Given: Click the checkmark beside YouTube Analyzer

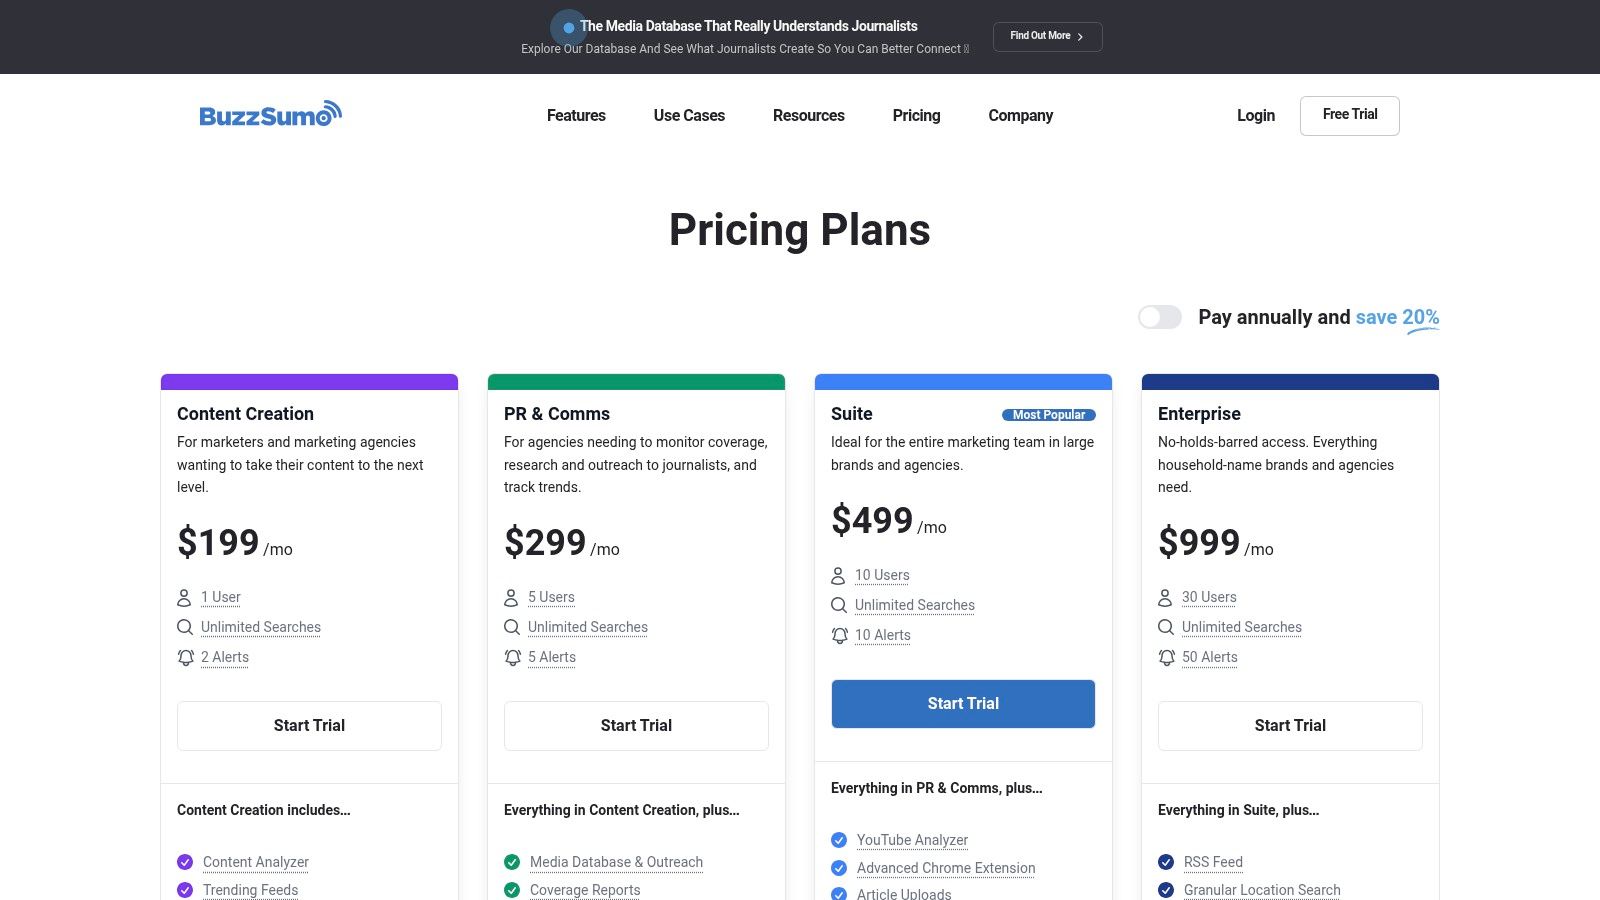Looking at the screenshot, I should click(839, 840).
